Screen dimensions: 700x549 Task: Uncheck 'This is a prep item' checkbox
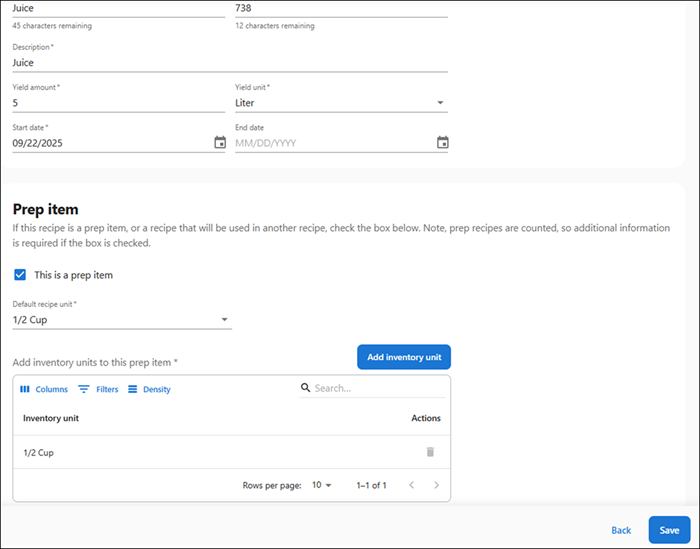click(x=20, y=275)
